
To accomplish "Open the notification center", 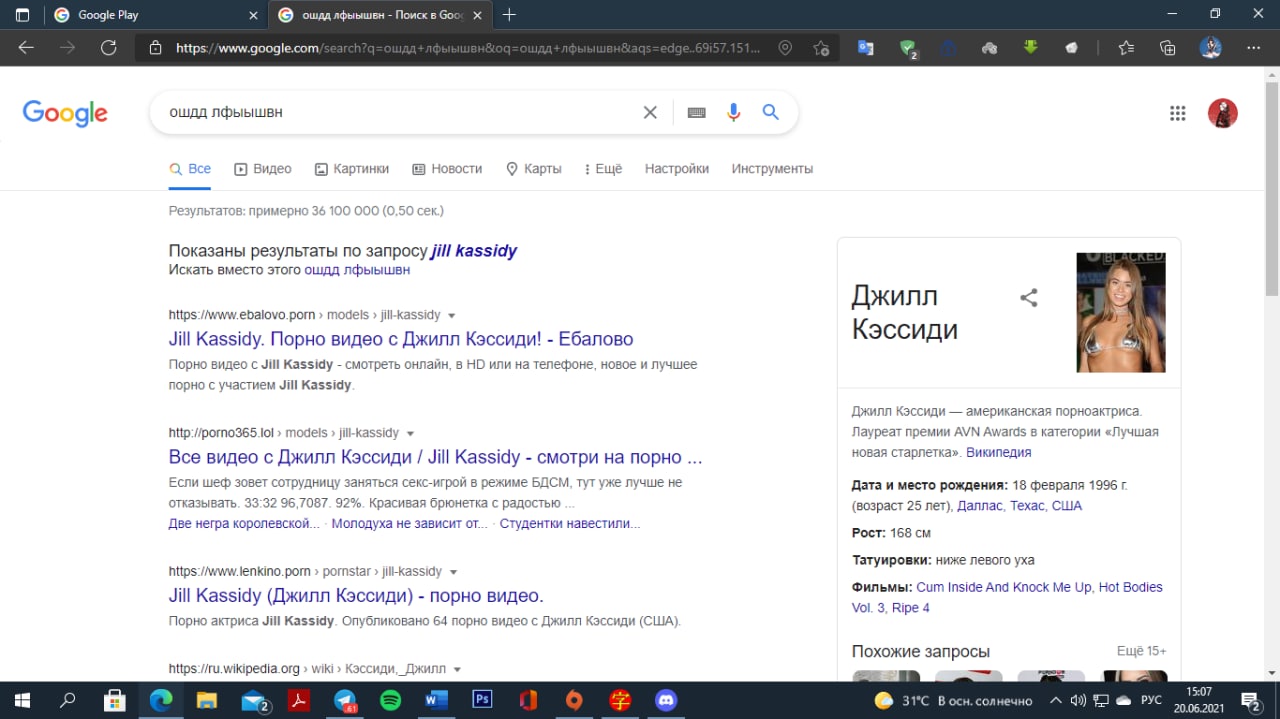I will pyautogui.click(x=1250, y=700).
